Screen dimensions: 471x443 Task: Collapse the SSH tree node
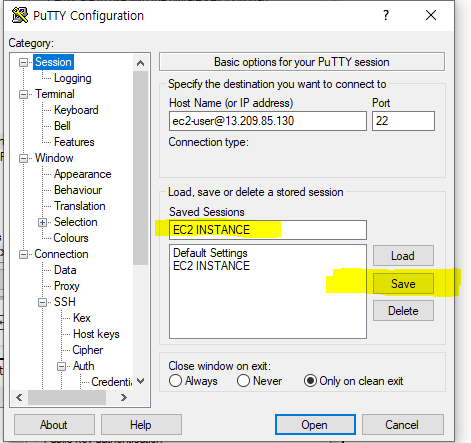(x=42, y=302)
